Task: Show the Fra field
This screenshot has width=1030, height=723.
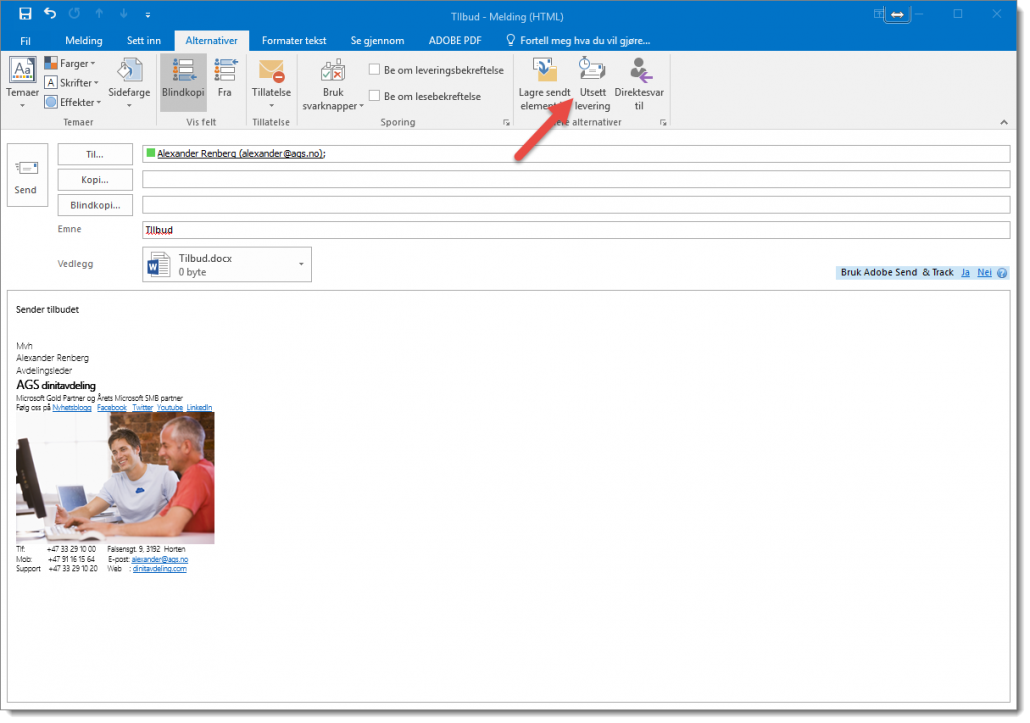Action: (x=224, y=83)
